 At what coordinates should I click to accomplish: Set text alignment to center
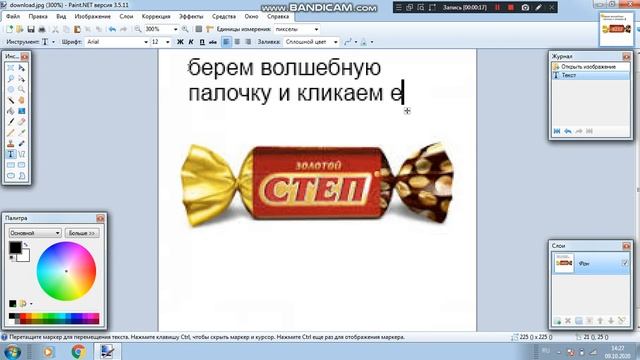pos(237,42)
